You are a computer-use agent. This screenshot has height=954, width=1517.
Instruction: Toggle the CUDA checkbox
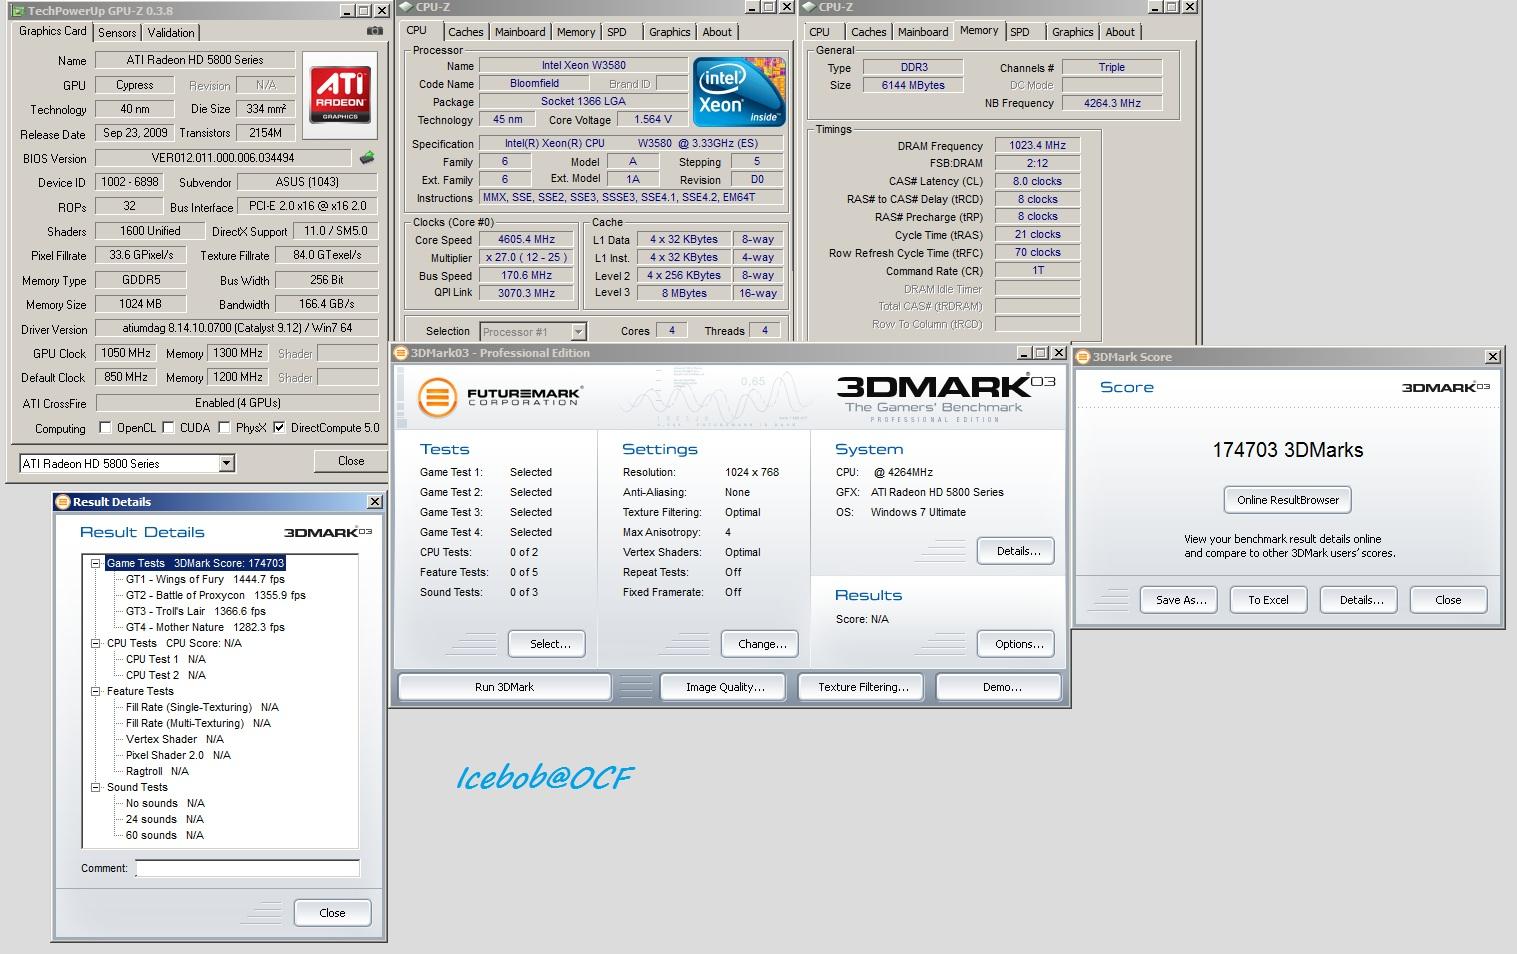click(168, 428)
